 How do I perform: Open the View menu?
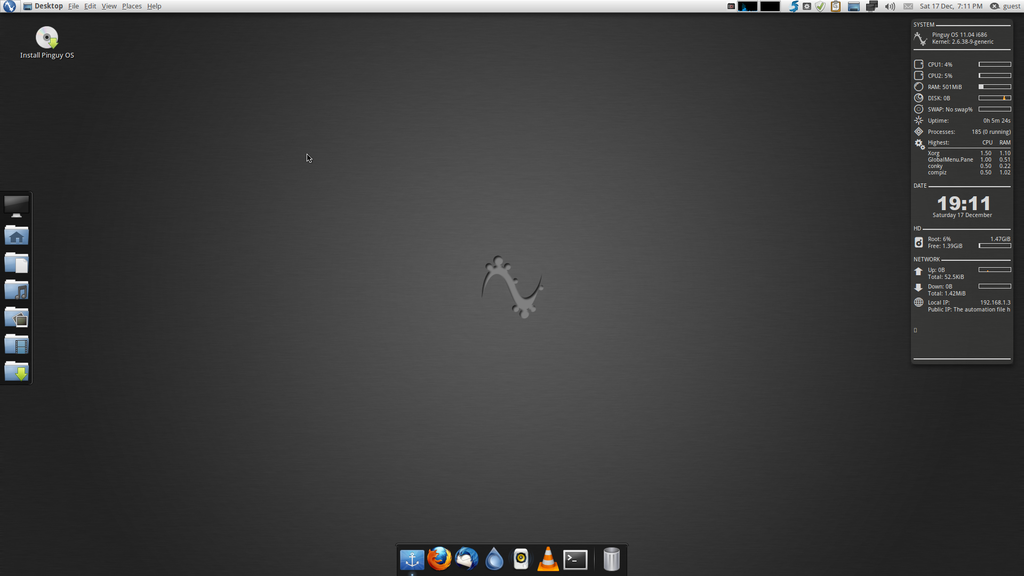109,6
